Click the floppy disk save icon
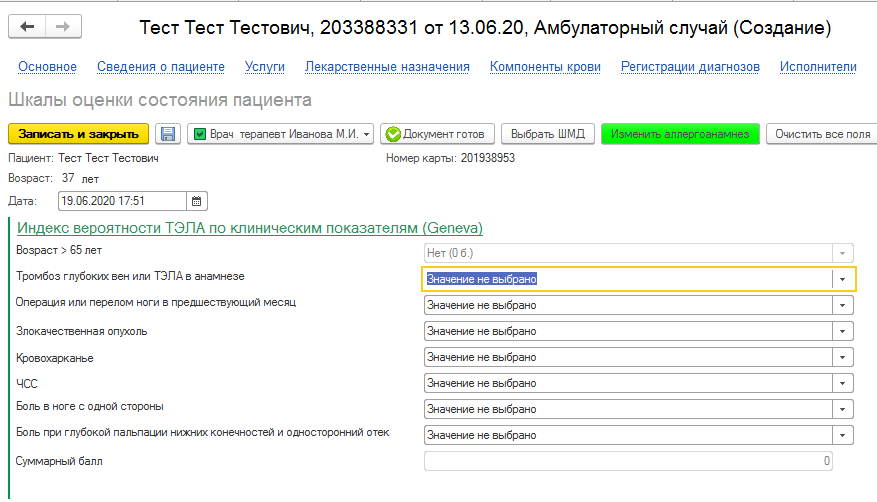This screenshot has height=502, width=877. tap(168, 134)
